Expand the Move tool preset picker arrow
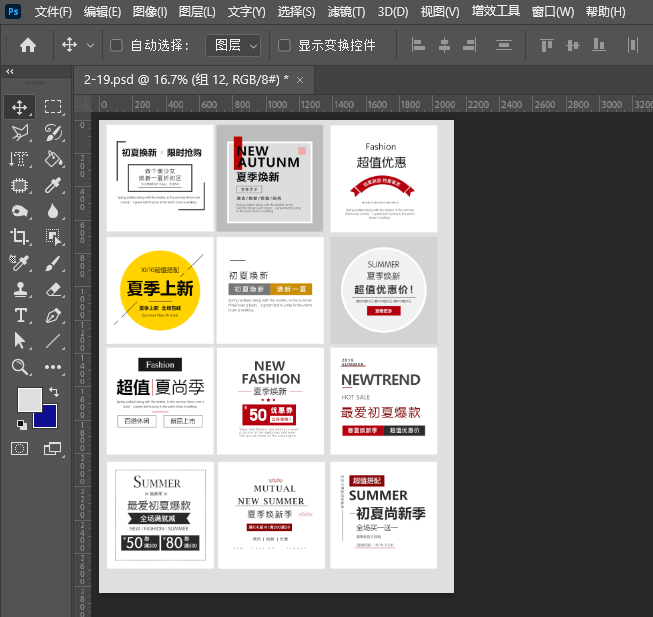653x617 pixels. coord(91,46)
